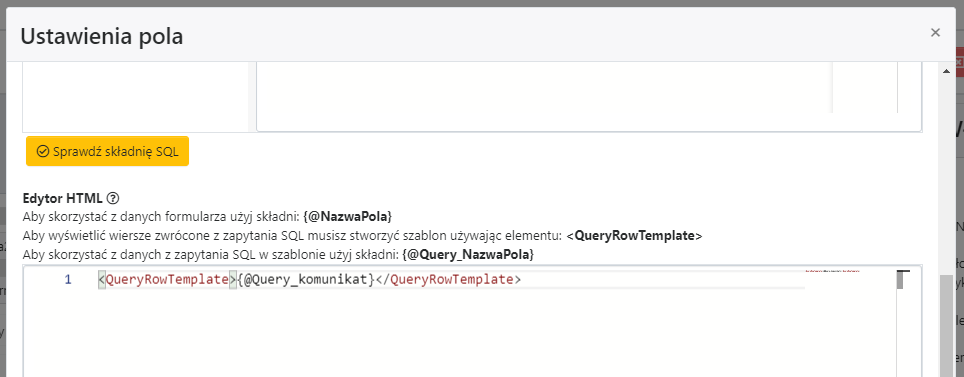Image resolution: width=964 pixels, height=377 pixels.
Task: Click the left panel beside the SQL text area
Action: 135,97
